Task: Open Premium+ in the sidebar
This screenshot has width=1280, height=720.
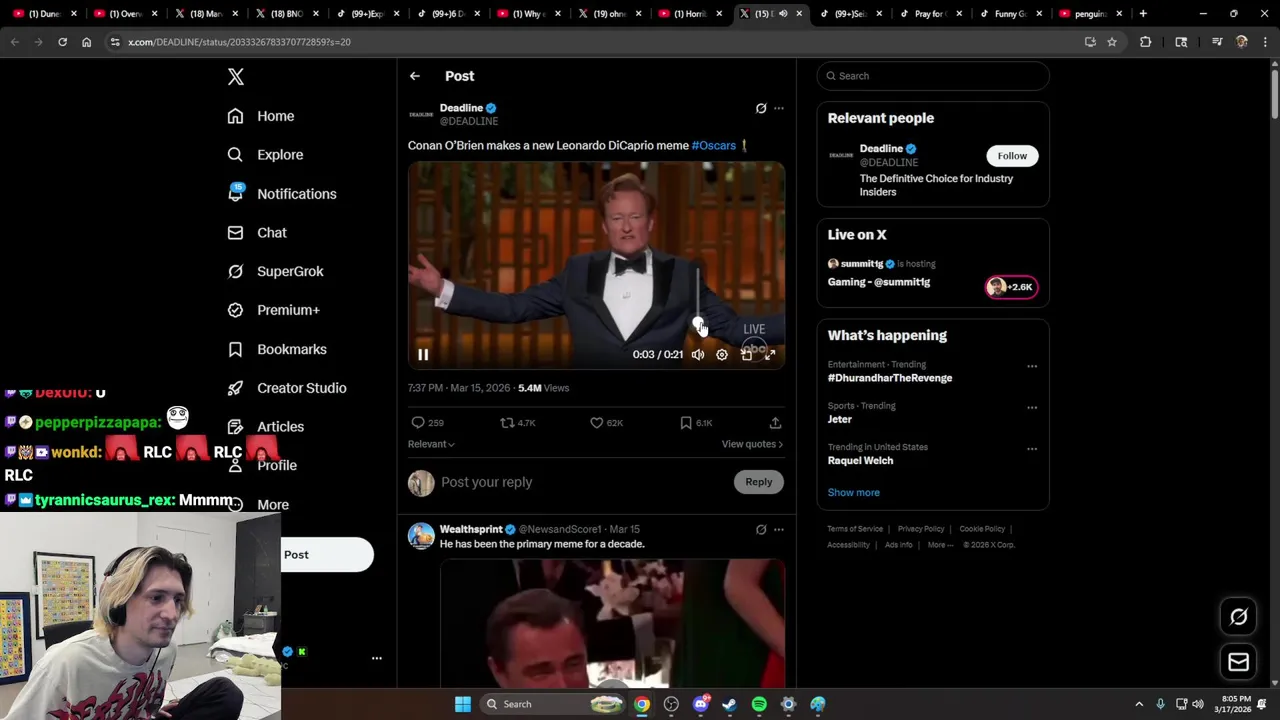Action: (x=274, y=310)
